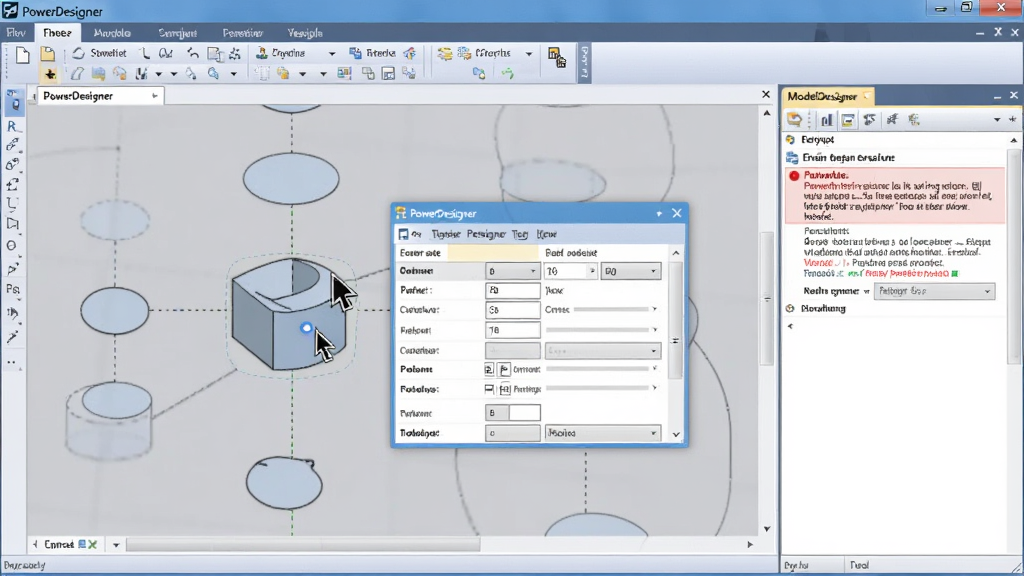Open the last dropdown in the Oaliner row
Image resolution: width=1024 pixels, height=576 pixels.
pyautogui.click(x=631, y=271)
